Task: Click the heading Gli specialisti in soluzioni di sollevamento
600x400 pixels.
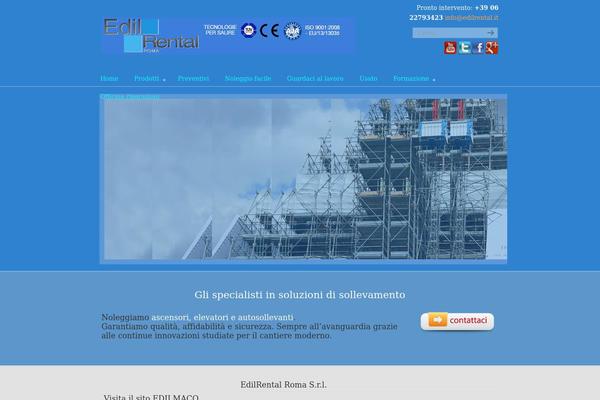Action: [300, 295]
